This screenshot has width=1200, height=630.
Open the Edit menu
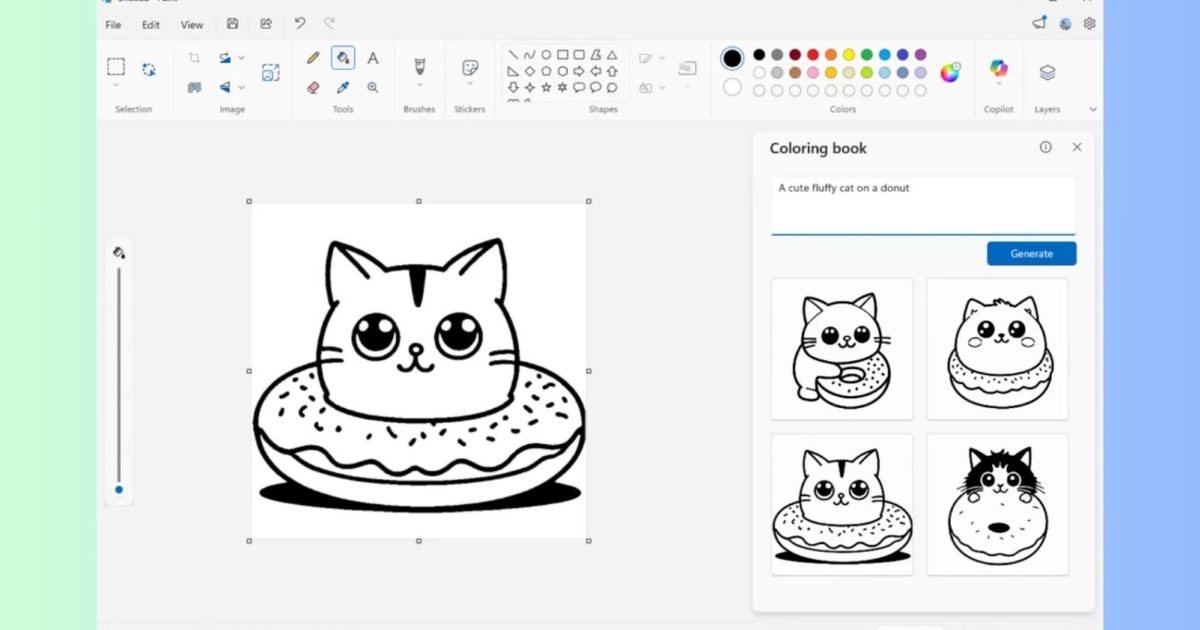[x=150, y=25]
